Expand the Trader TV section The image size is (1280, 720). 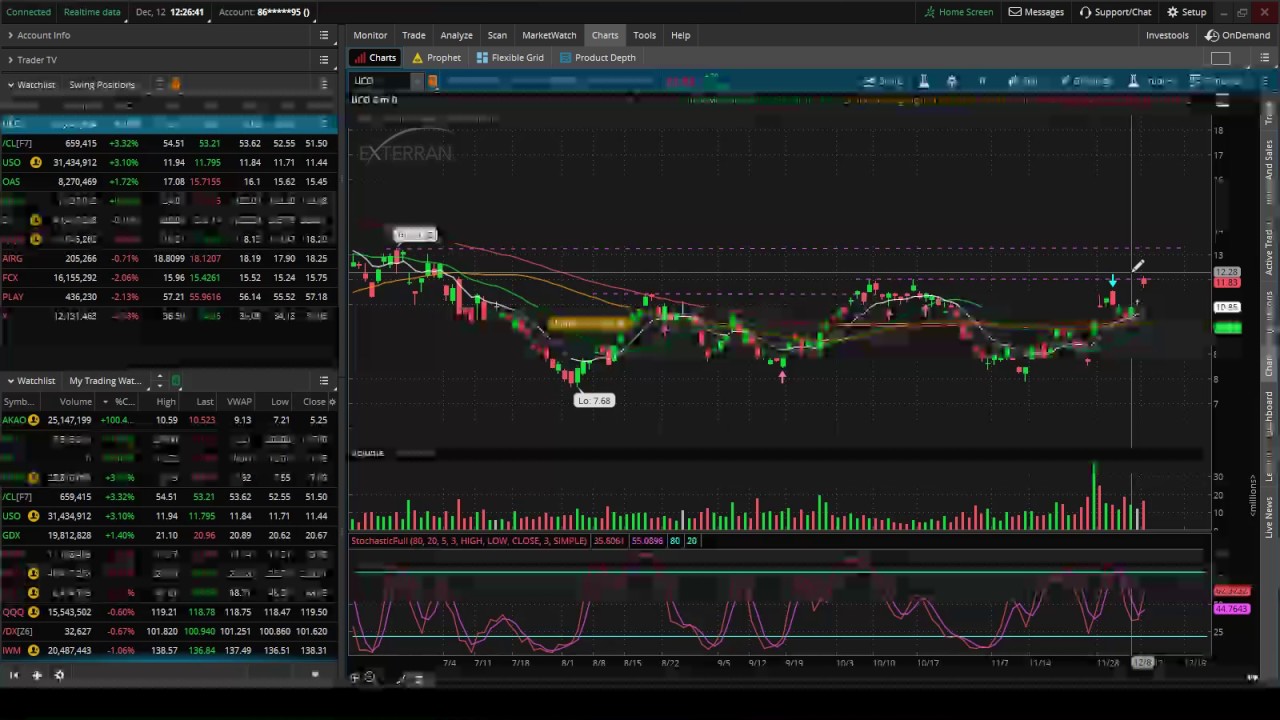tap(10, 60)
